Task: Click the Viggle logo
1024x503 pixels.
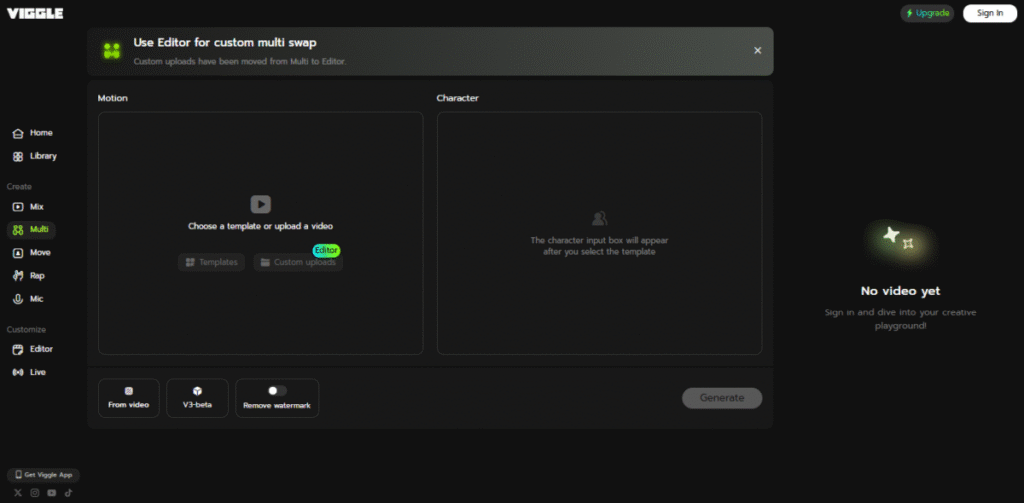Action: click(36, 13)
